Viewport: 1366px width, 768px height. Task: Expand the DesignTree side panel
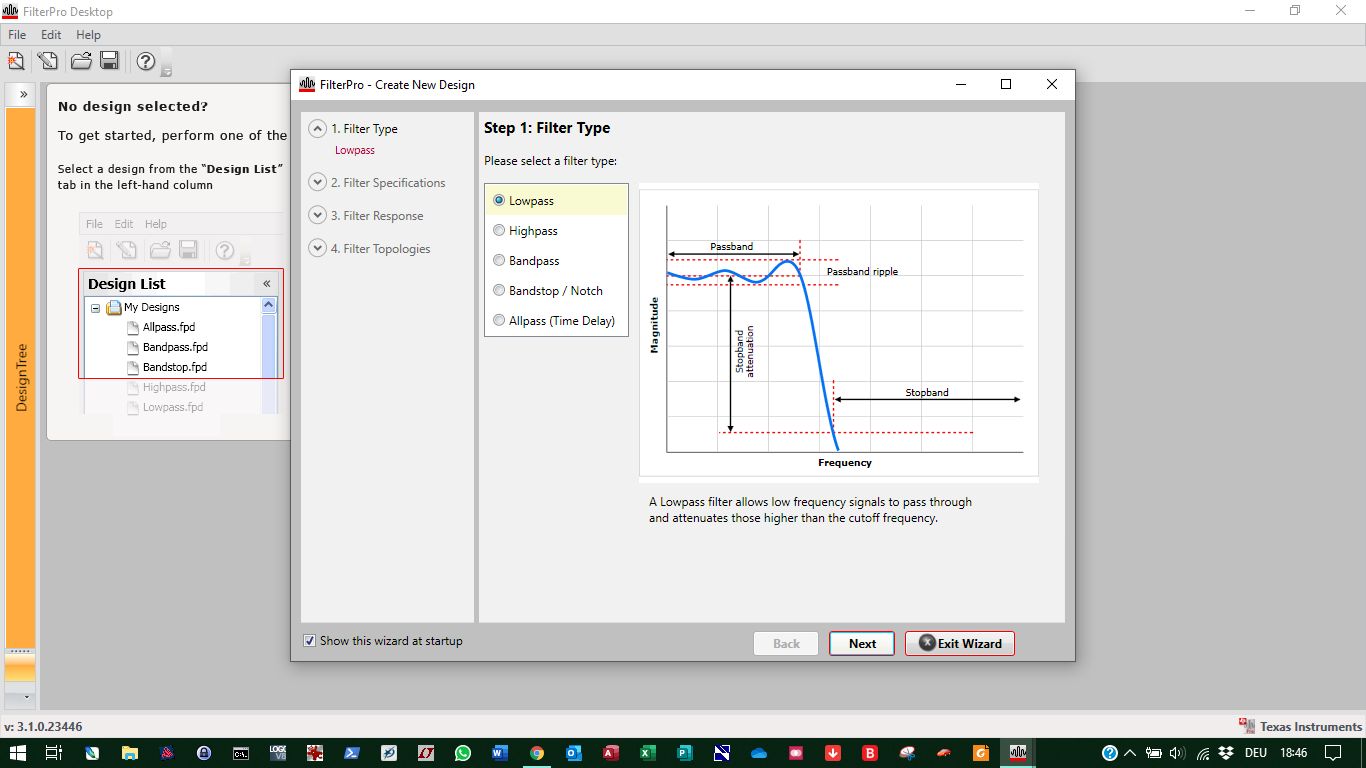click(22, 93)
